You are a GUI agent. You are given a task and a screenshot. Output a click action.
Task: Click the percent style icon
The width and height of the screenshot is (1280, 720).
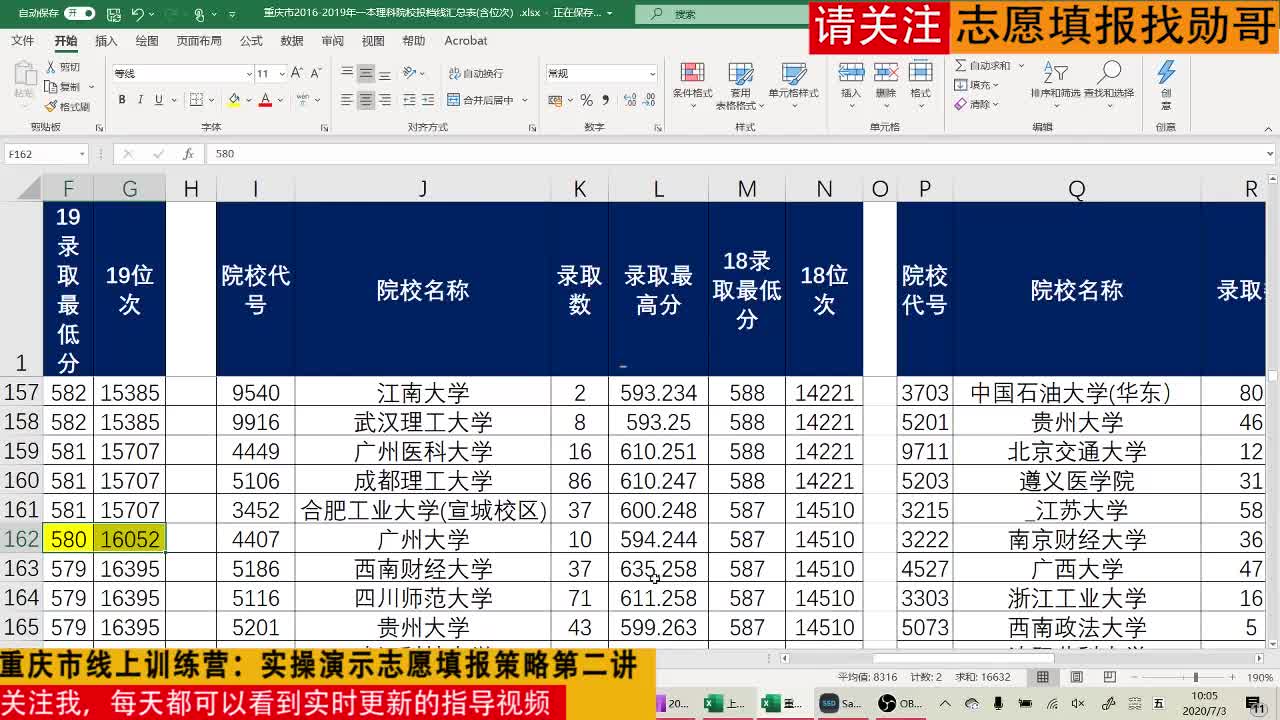[586, 100]
